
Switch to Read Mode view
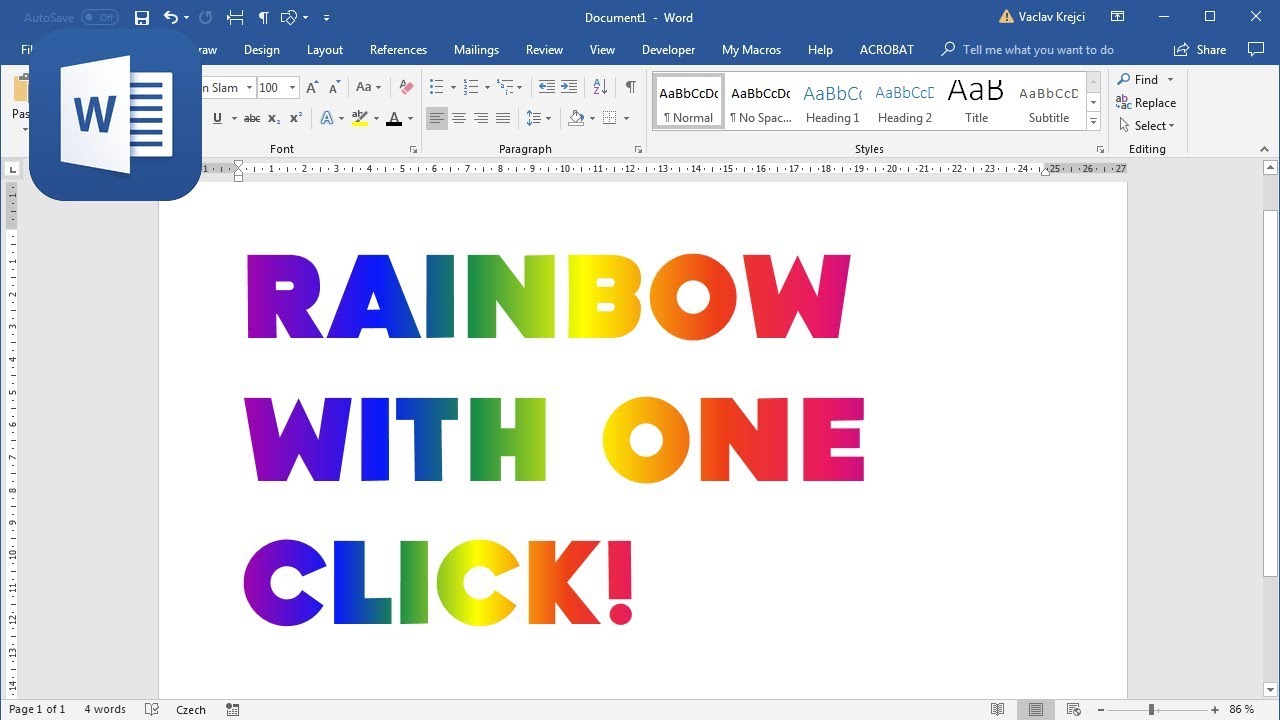pos(997,709)
